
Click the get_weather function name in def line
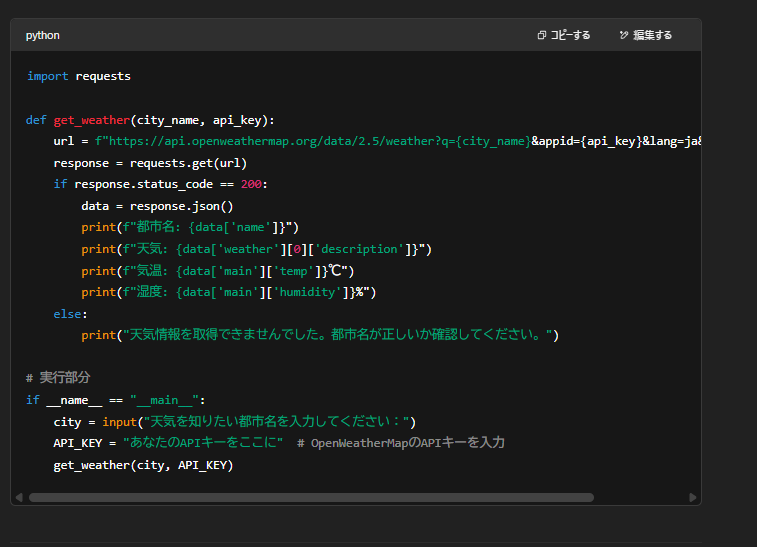92,120
